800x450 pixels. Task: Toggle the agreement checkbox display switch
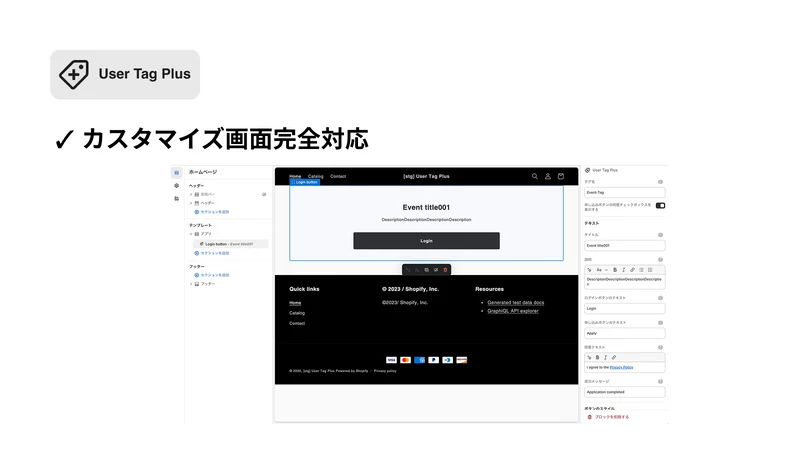click(x=660, y=206)
